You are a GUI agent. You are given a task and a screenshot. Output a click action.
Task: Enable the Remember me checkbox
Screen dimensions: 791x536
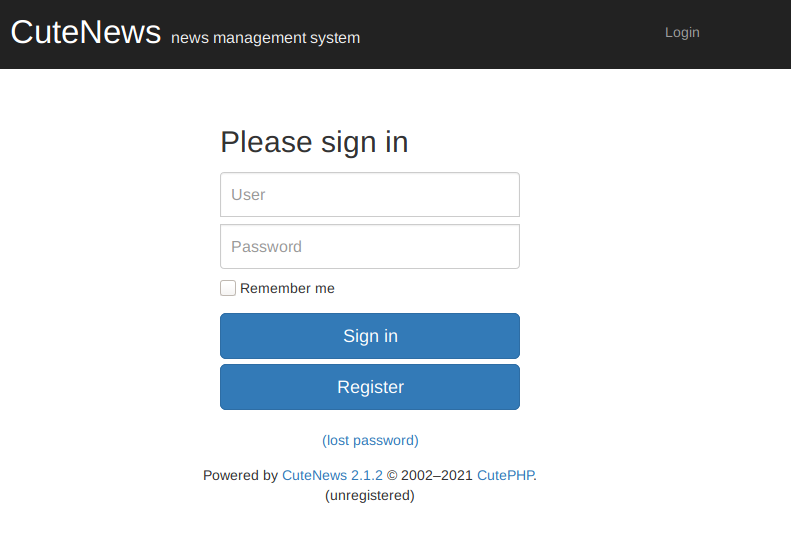point(228,288)
